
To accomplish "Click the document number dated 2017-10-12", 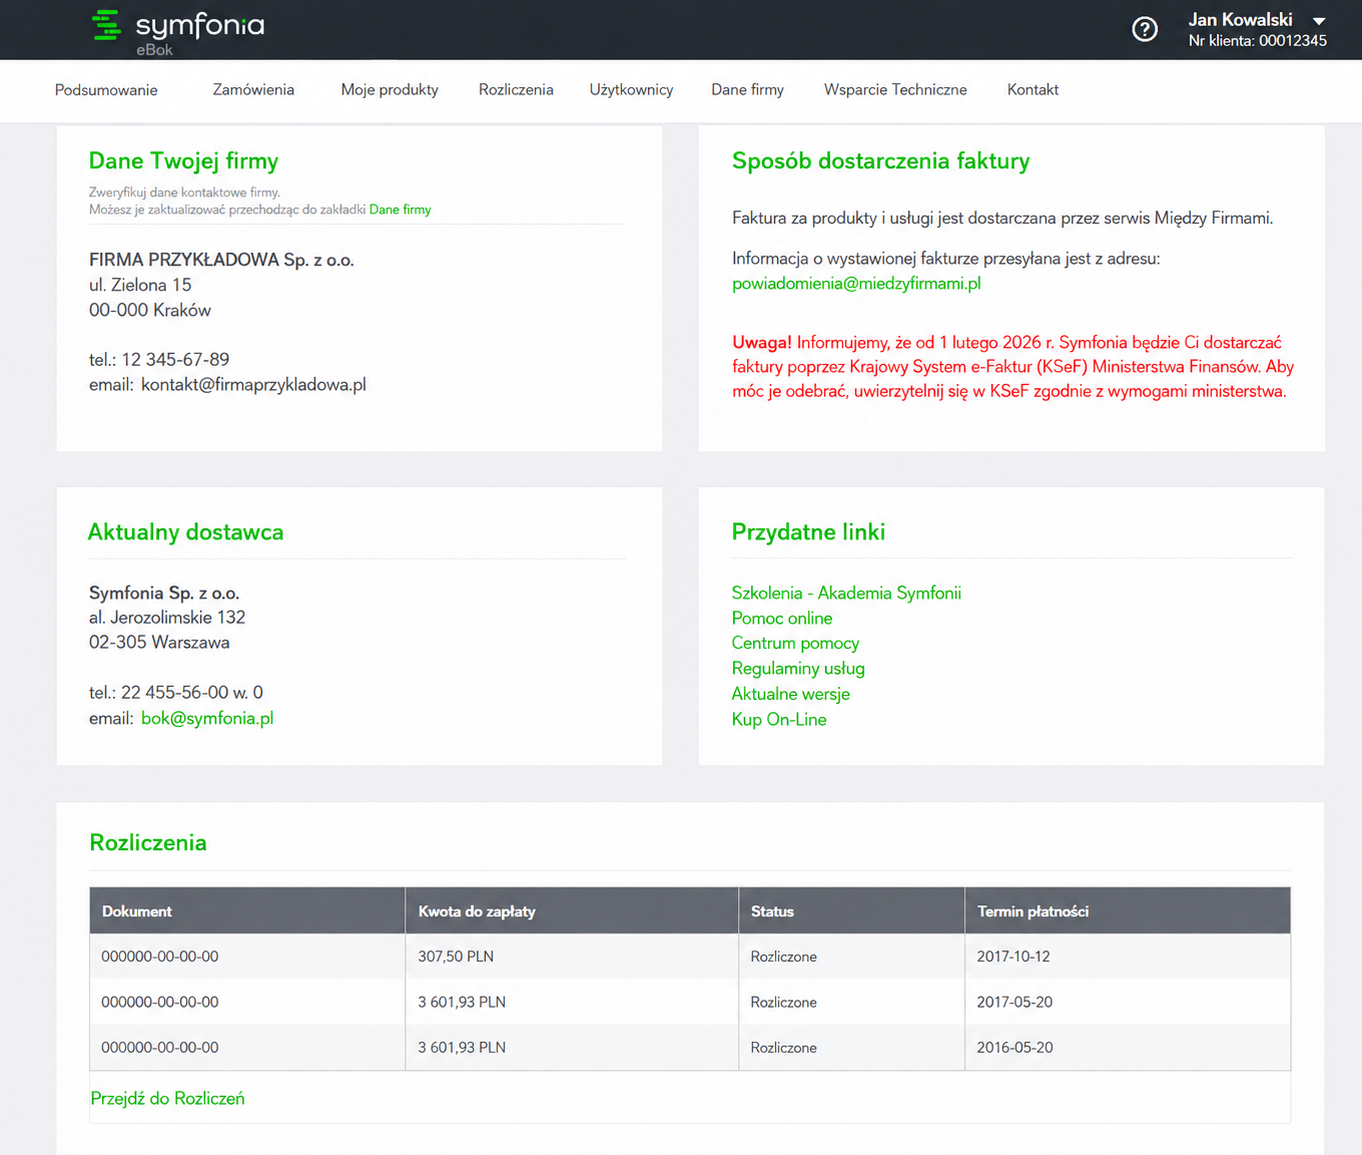I will (x=159, y=957).
